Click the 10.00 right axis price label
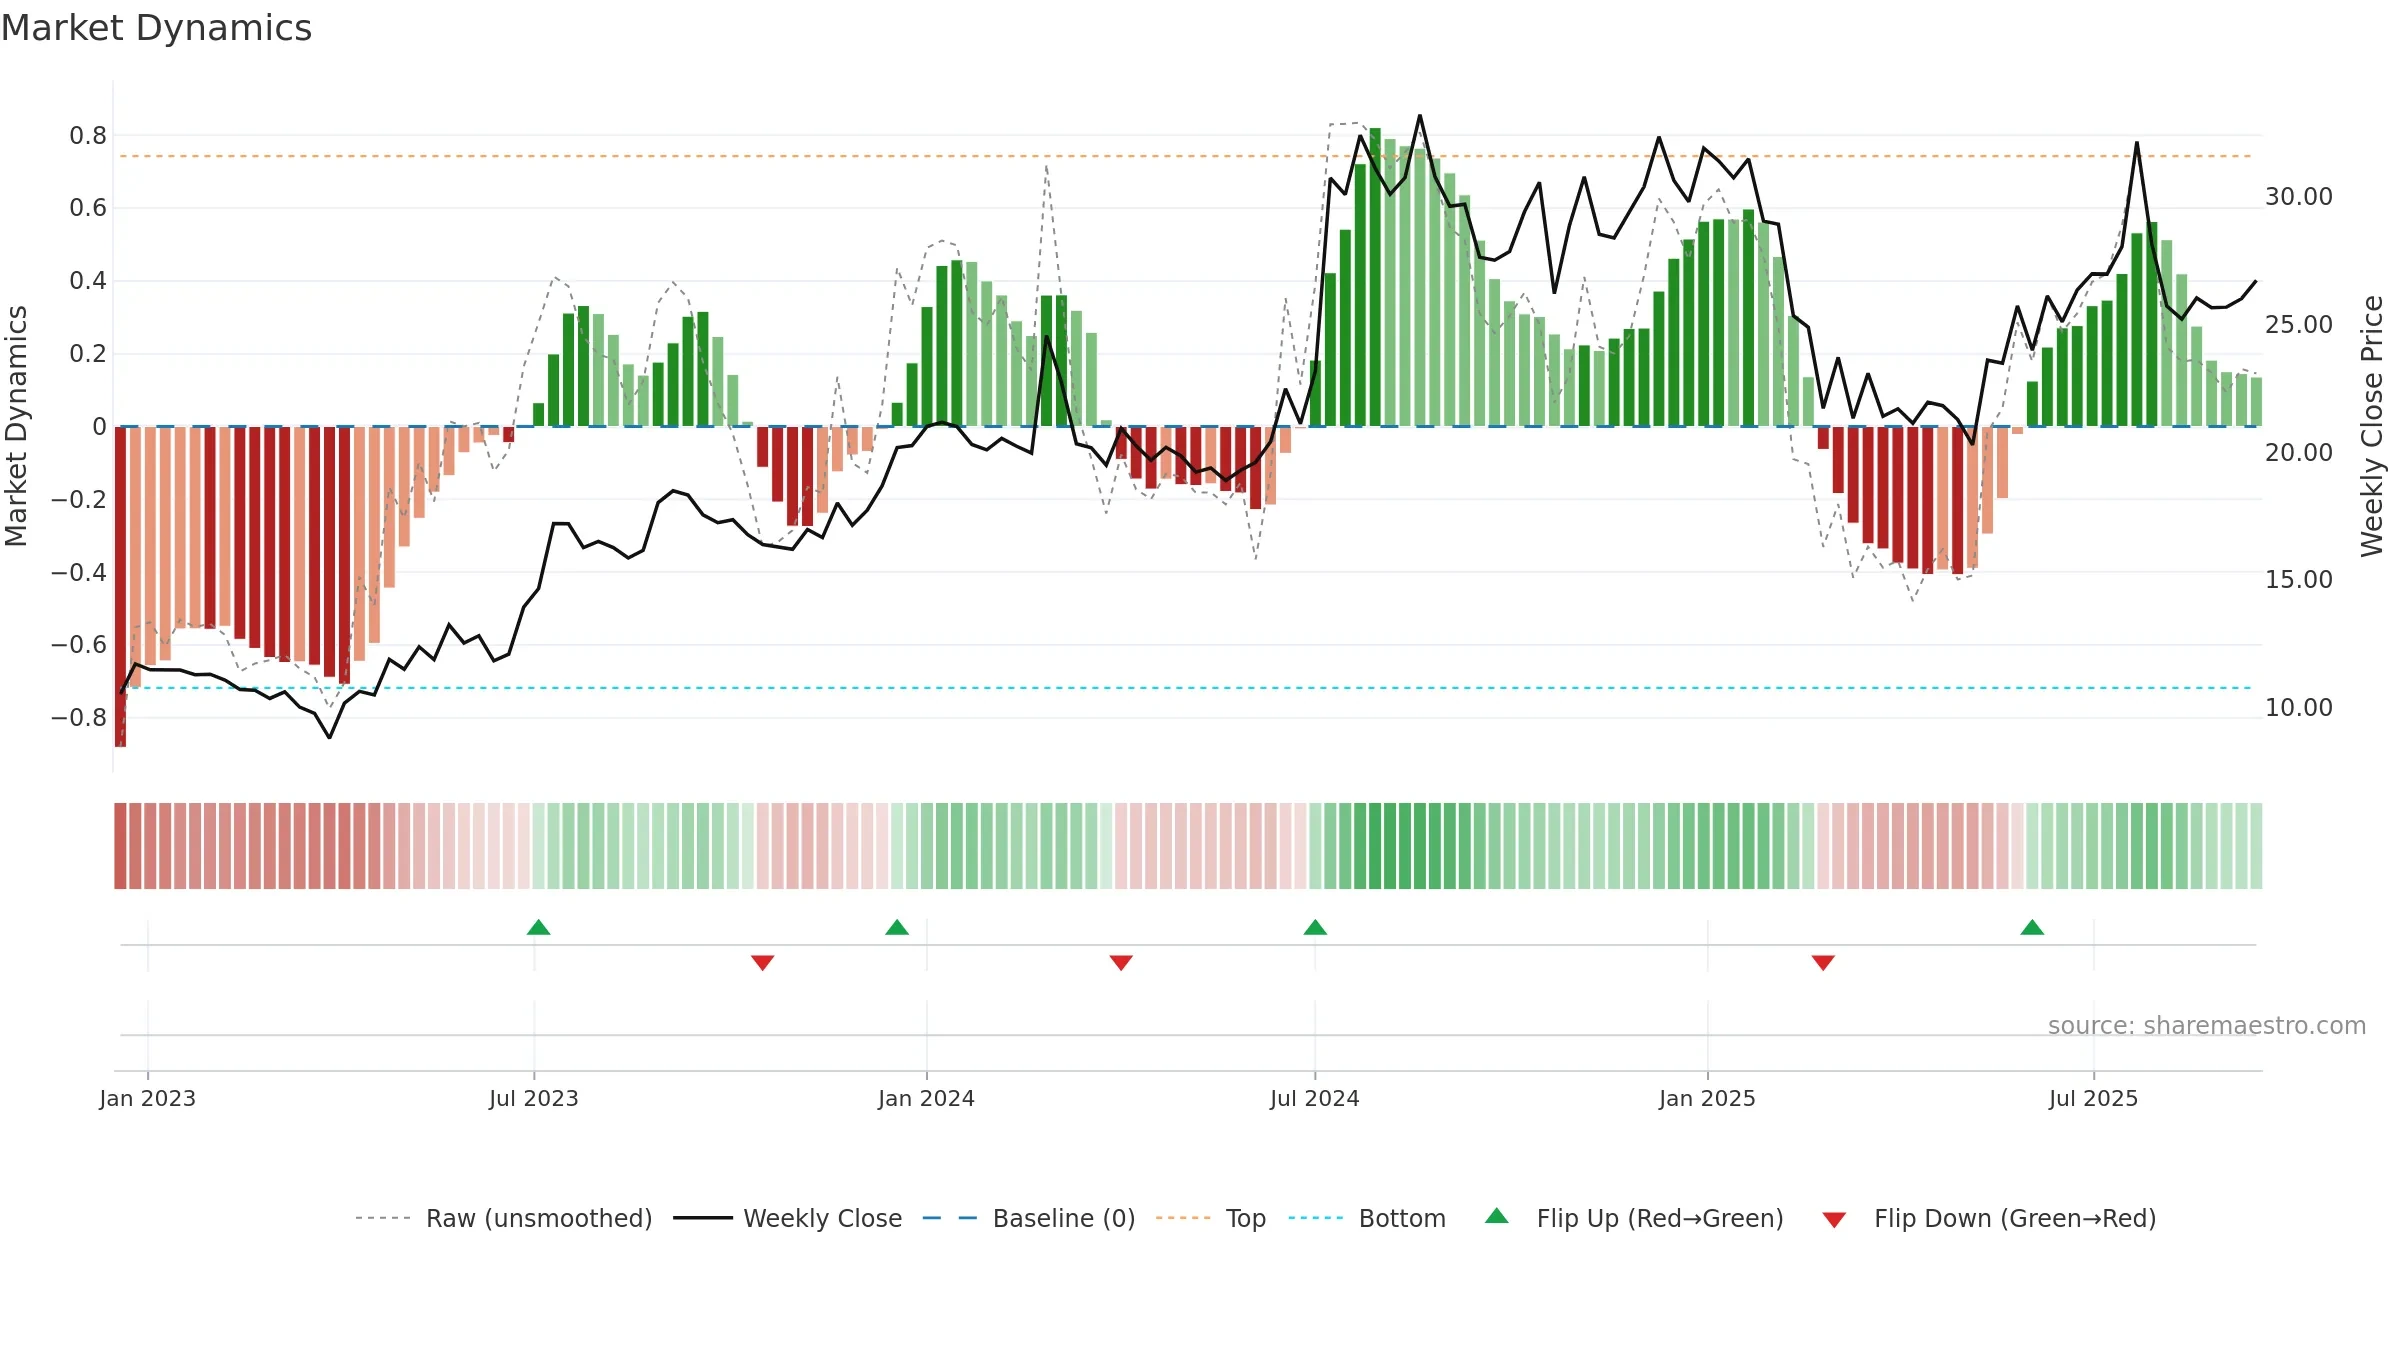The width and height of the screenshot is (2400, 1350). click(2299, 708)
